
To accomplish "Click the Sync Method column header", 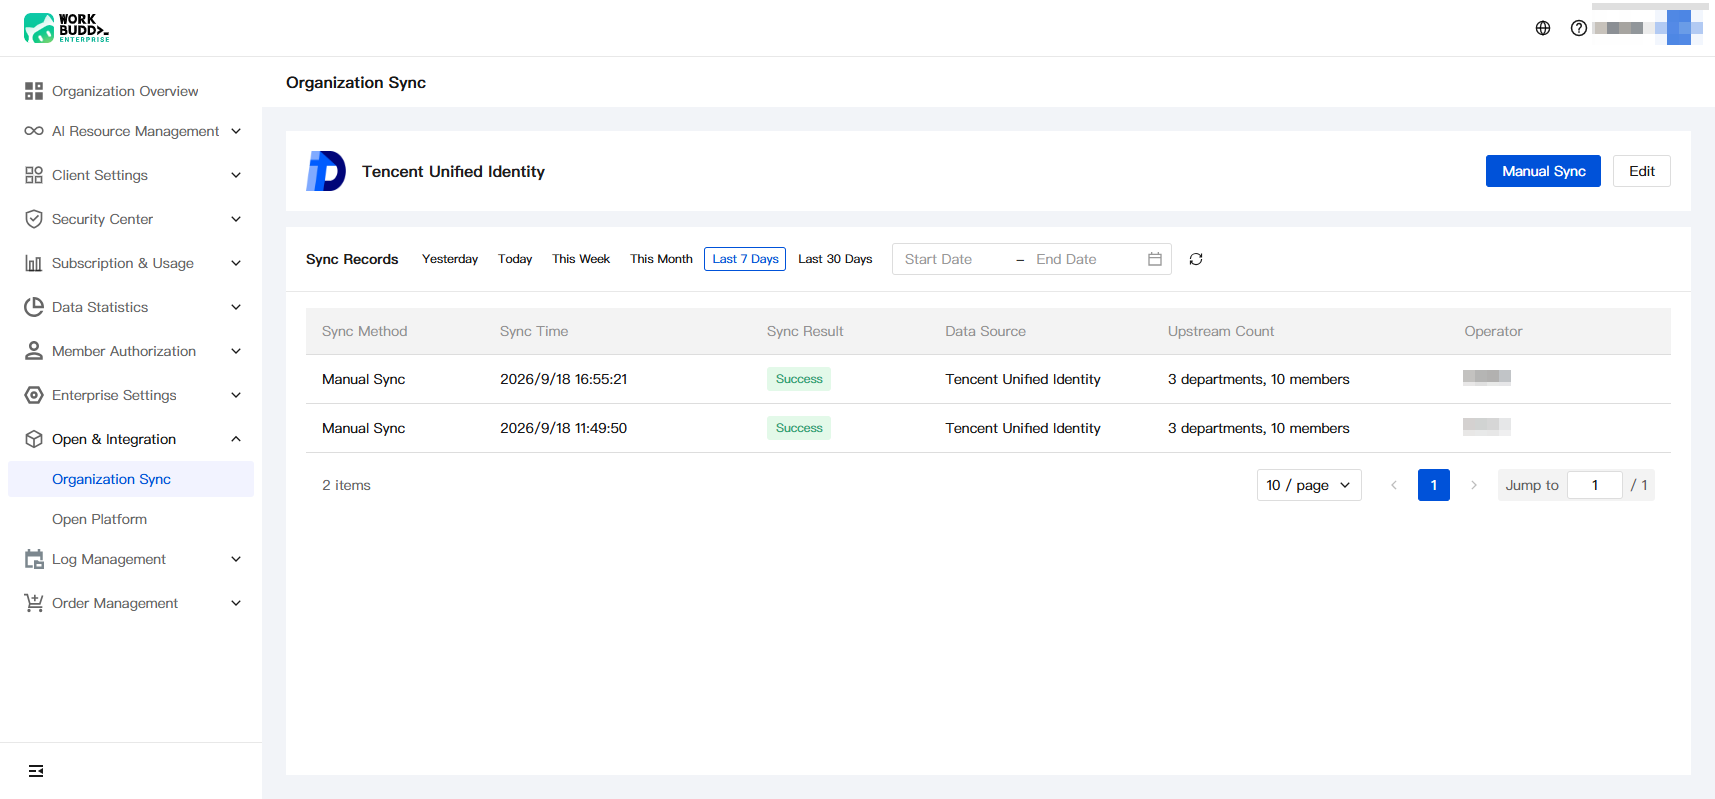I will 365,331.
